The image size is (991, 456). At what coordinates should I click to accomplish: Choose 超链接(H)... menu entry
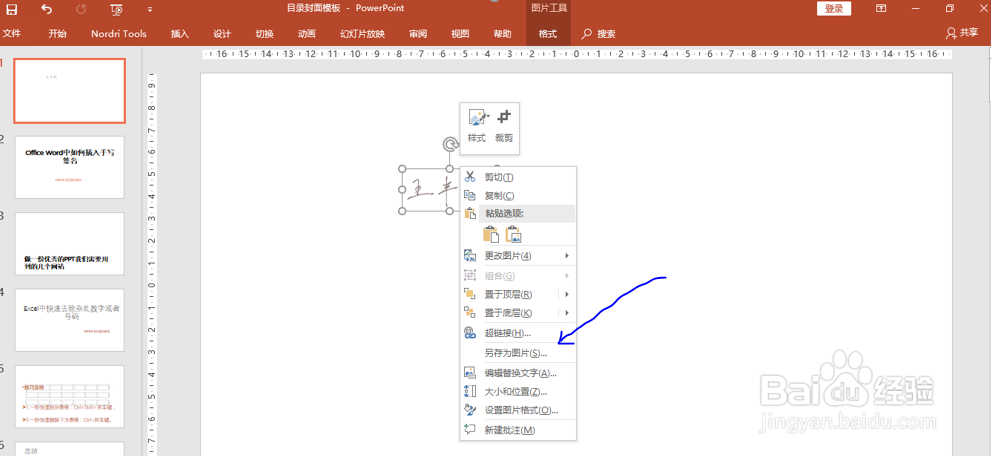(518, 333)
